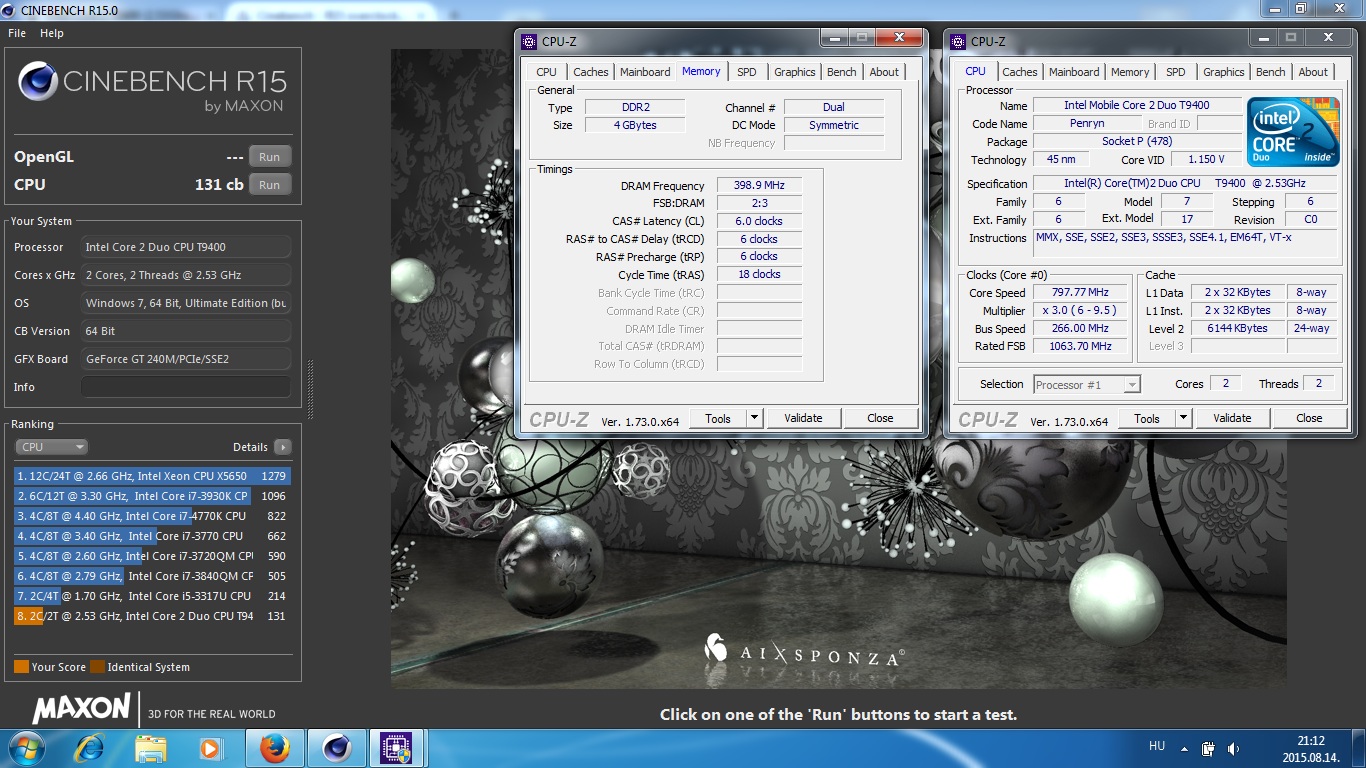1366x768 pixels.
Task: Click the Core Speed value 797.77 MHz
Action: 1081,293
